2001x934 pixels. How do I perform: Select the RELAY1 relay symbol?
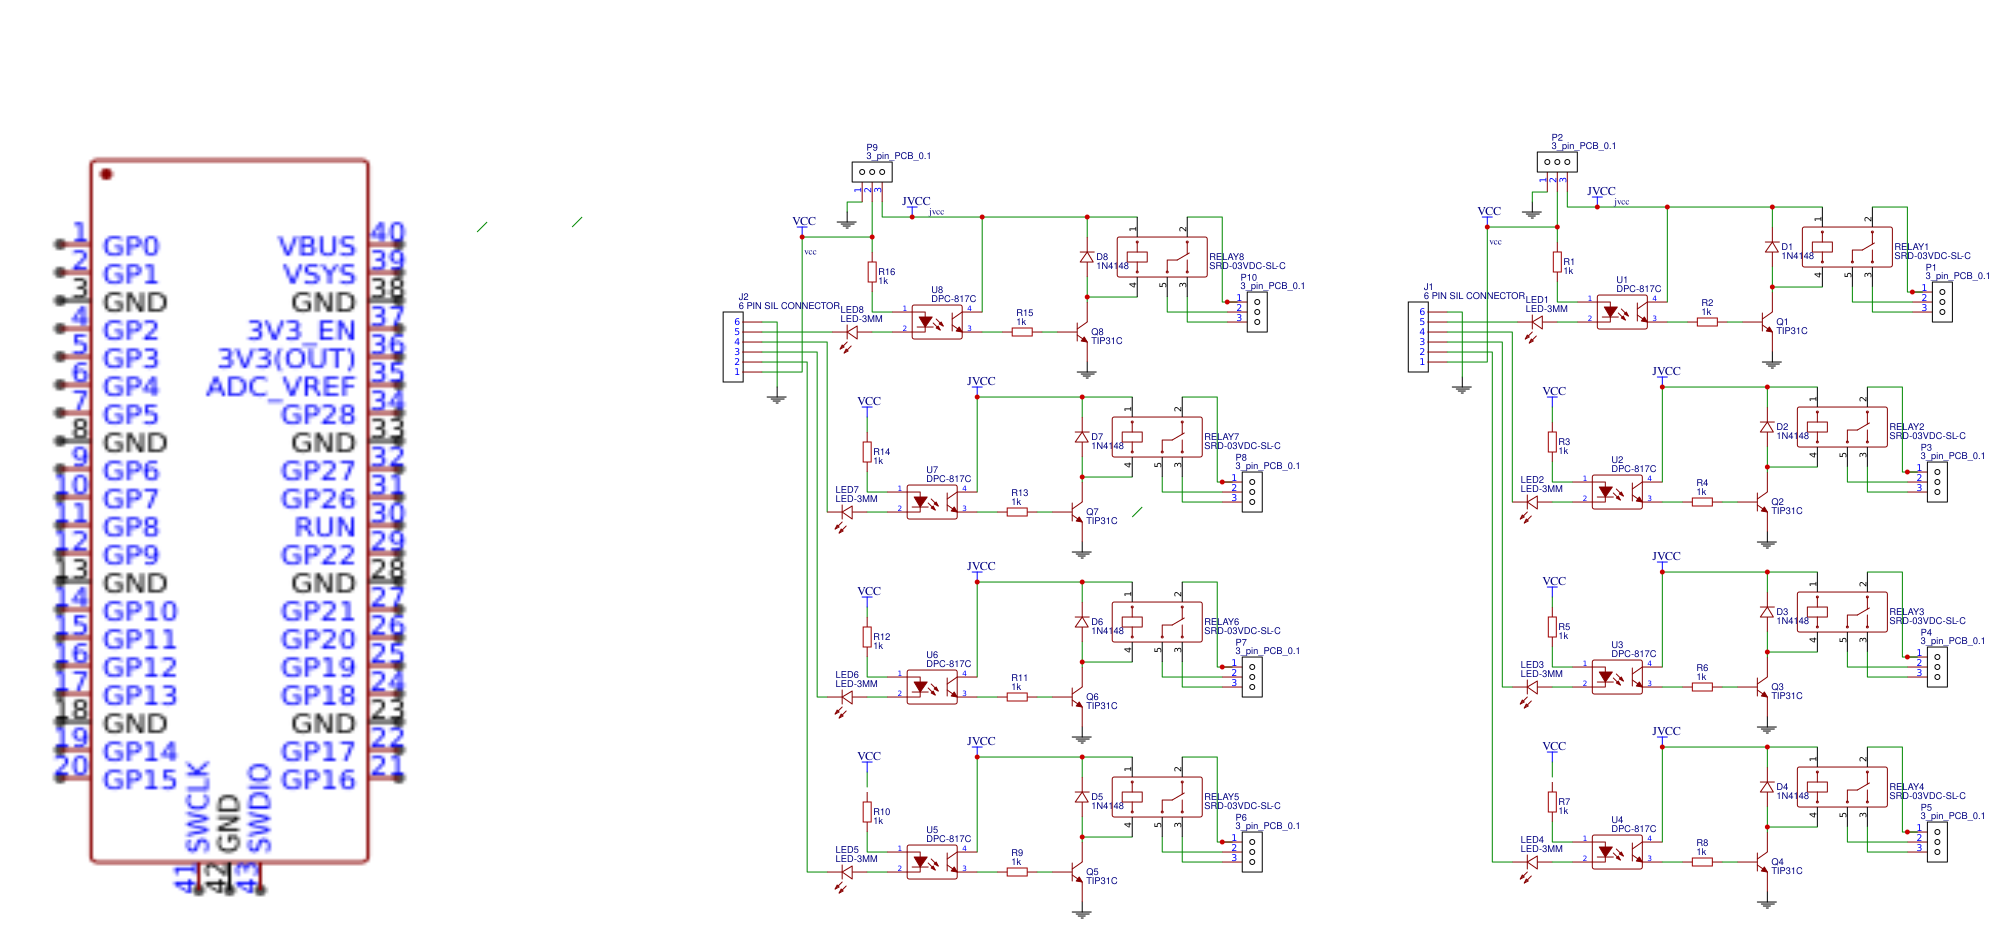[1846, 247]
